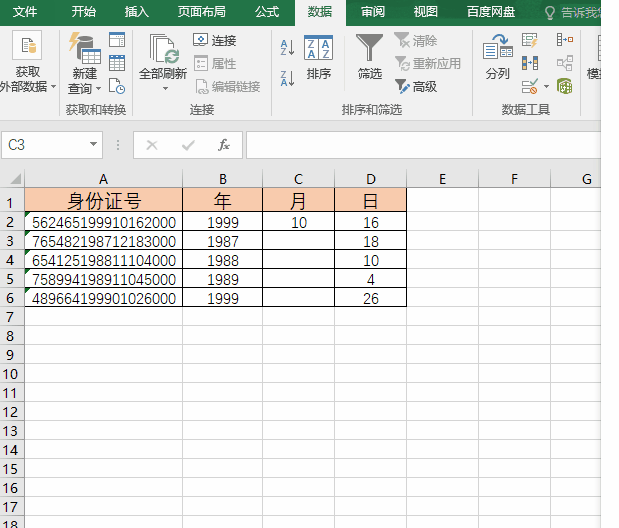Viewport: 619px width, 528px height.
Task: Select the year cell 1989
Action: tap(223, 279)
